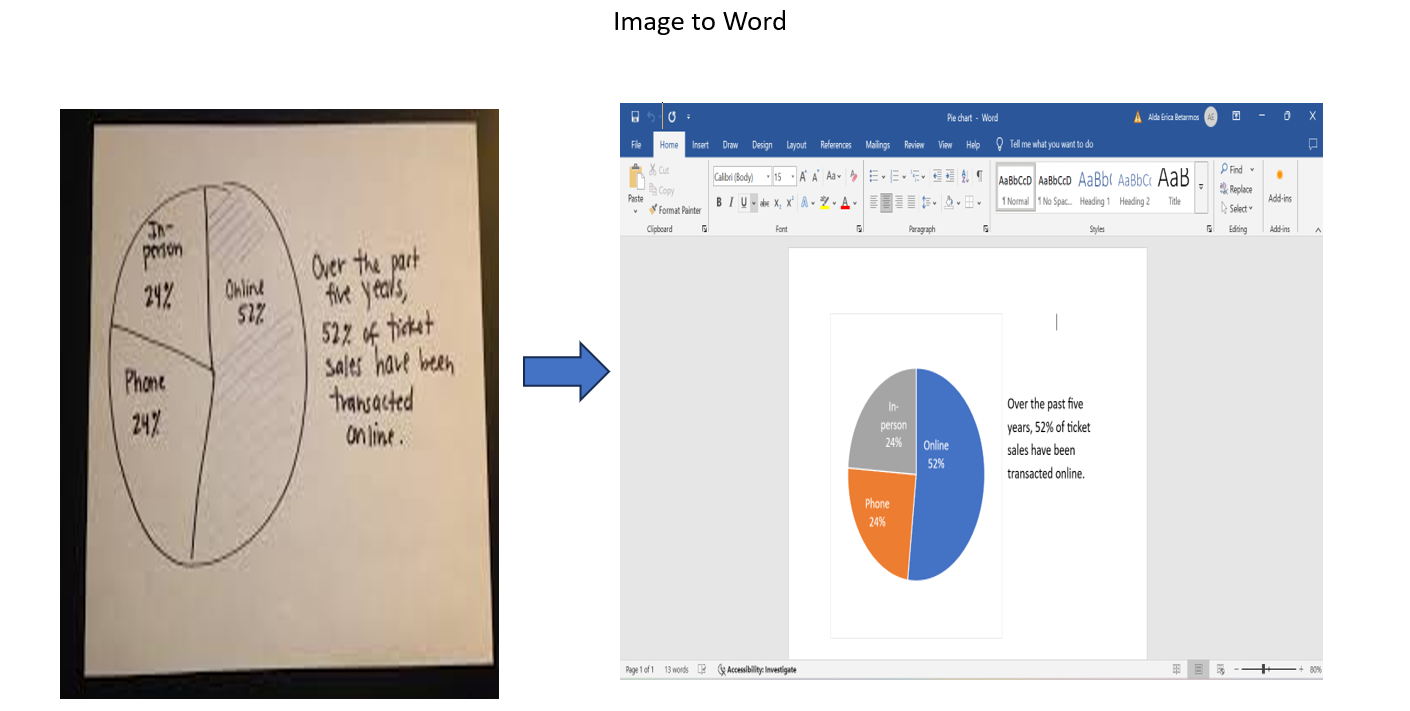Expand the Paste options arrow
Image resolution: width=1410 pixels, height=711 pixels.
[x=636, y=211]
